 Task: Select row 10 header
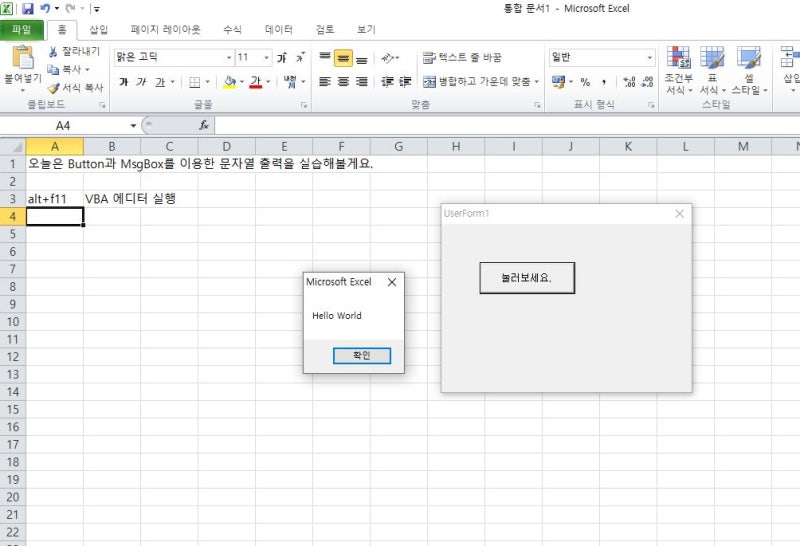click(13, 321)
